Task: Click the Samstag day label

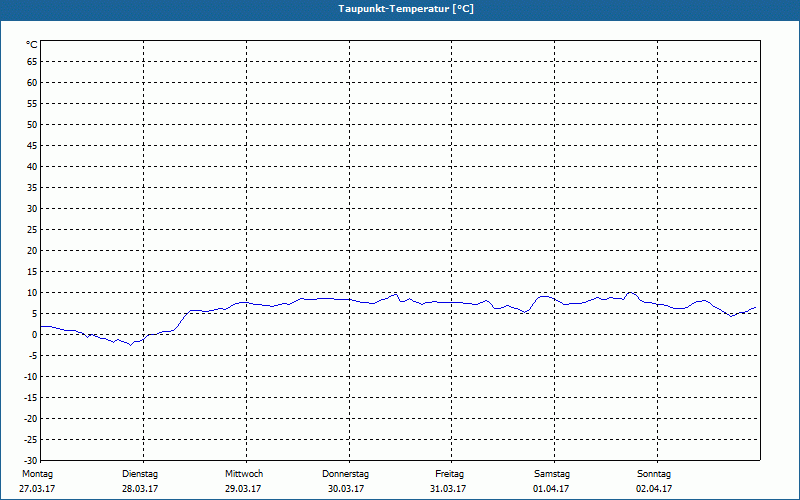Action: pos(552,474)
